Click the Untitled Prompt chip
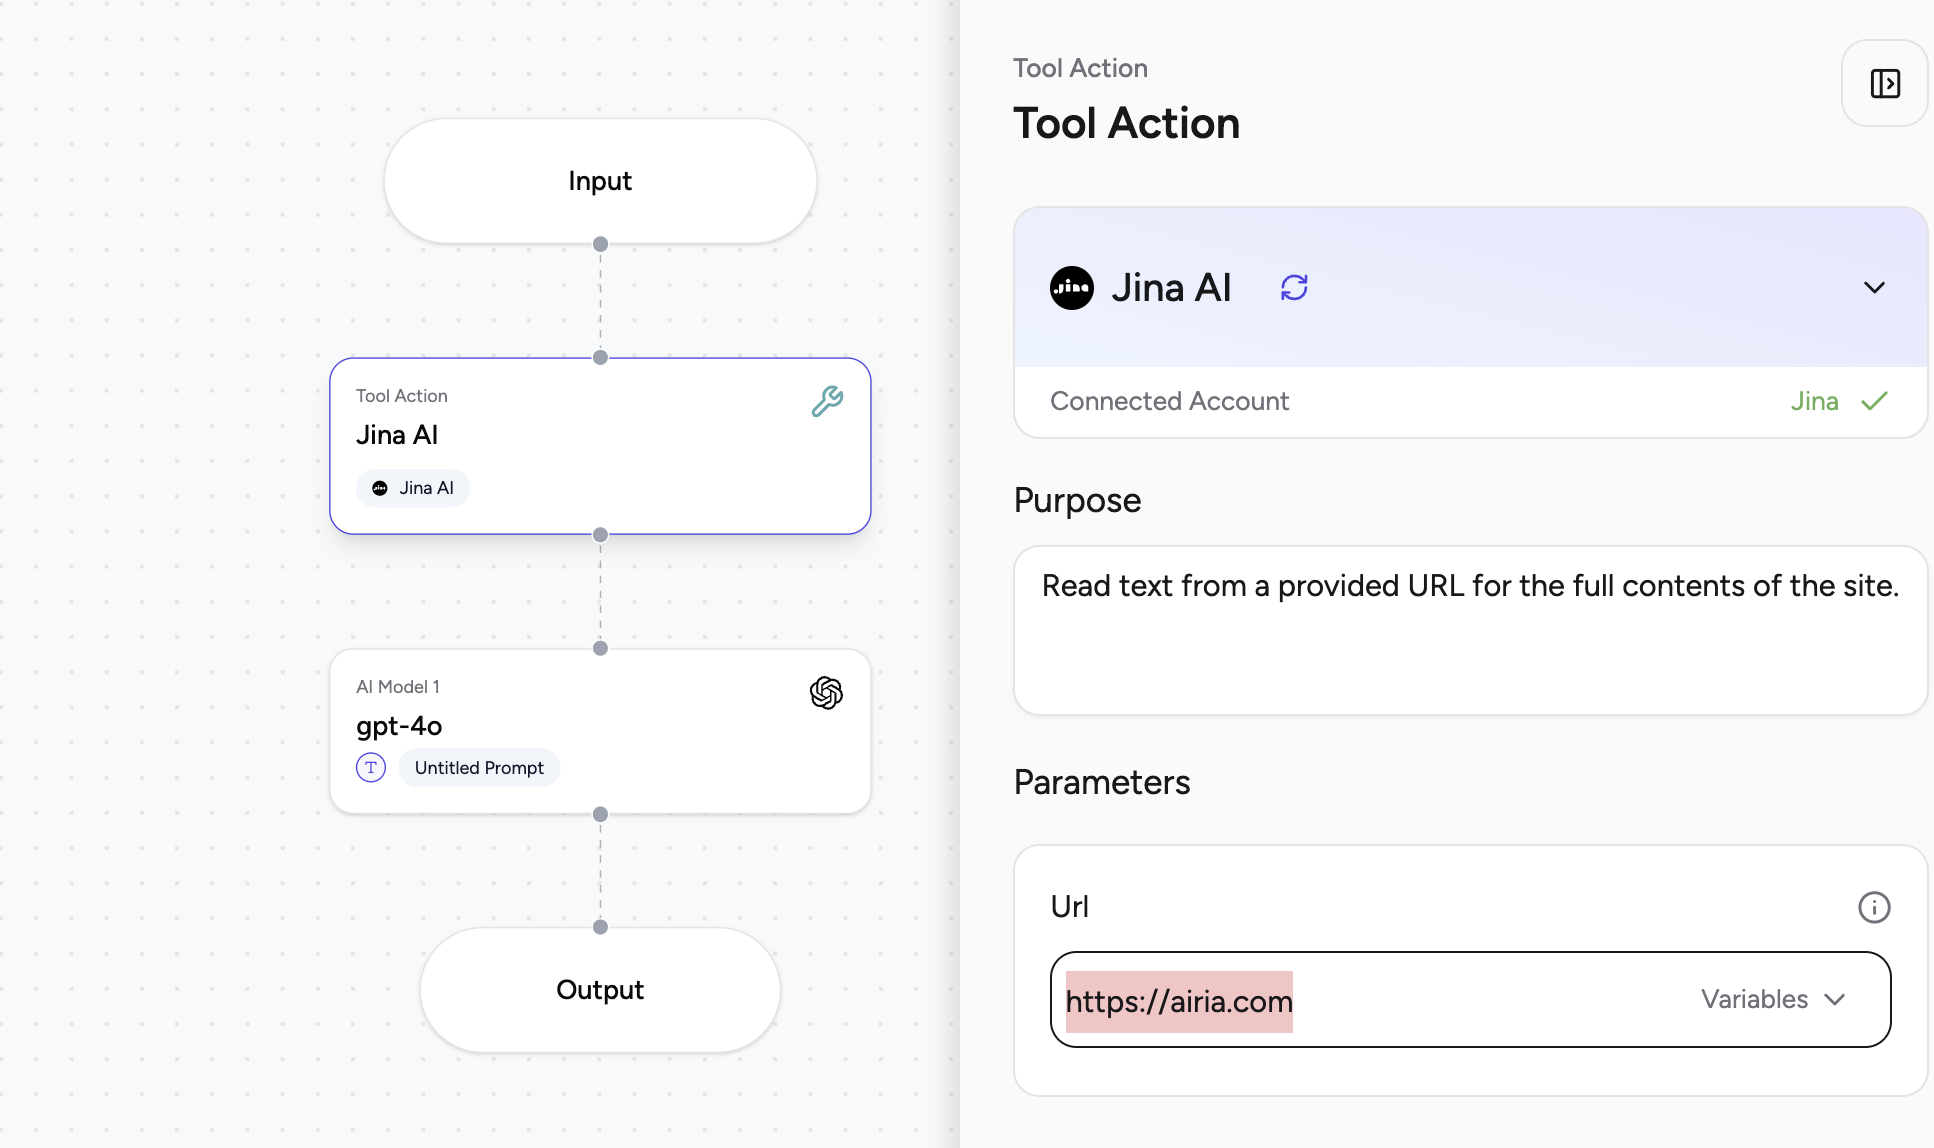The image size is (1934, 1148). 479,768
